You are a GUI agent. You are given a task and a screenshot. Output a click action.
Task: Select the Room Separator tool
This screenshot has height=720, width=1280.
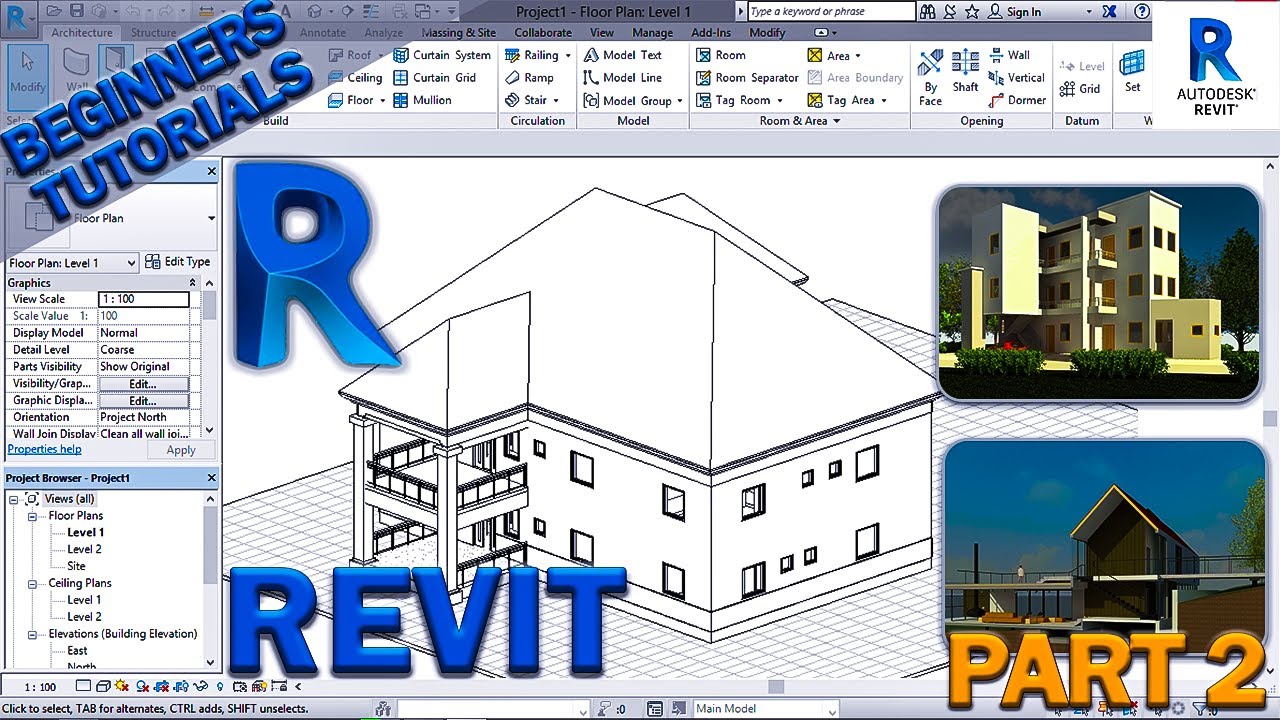747,78
